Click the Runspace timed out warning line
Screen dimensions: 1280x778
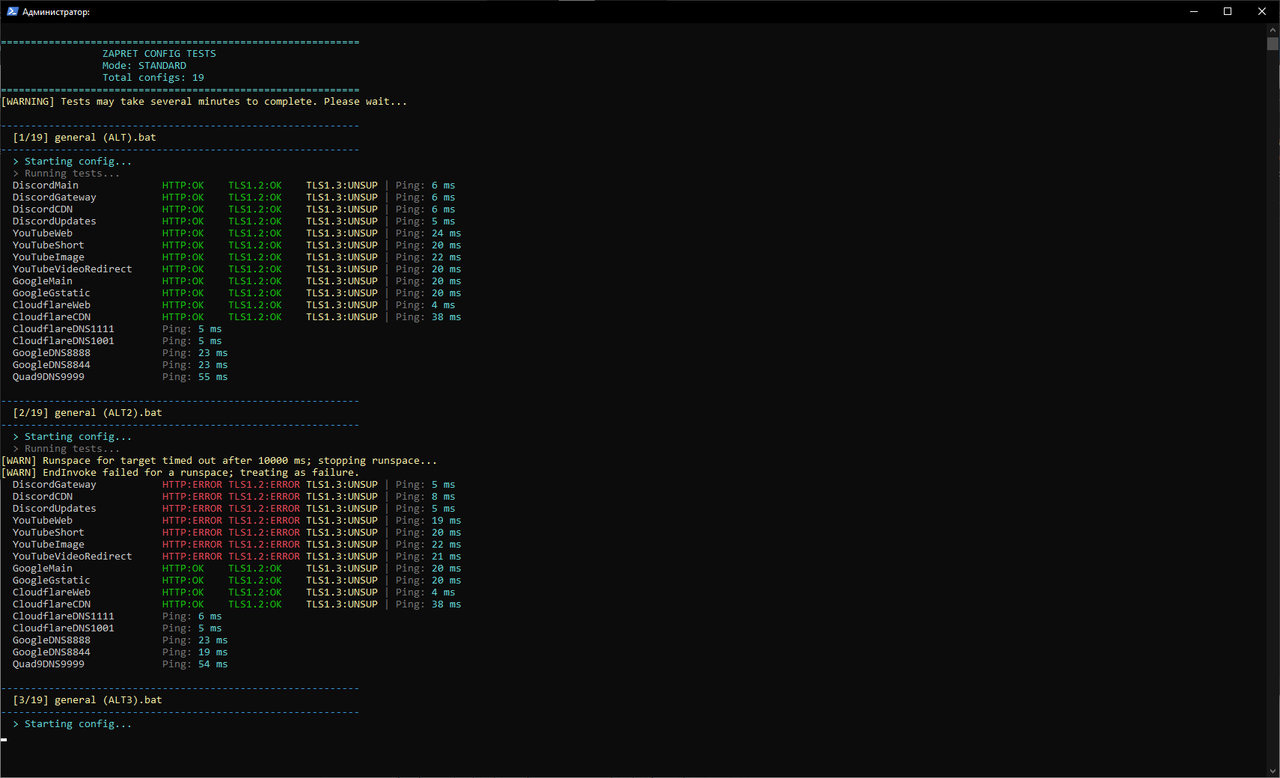219,460
